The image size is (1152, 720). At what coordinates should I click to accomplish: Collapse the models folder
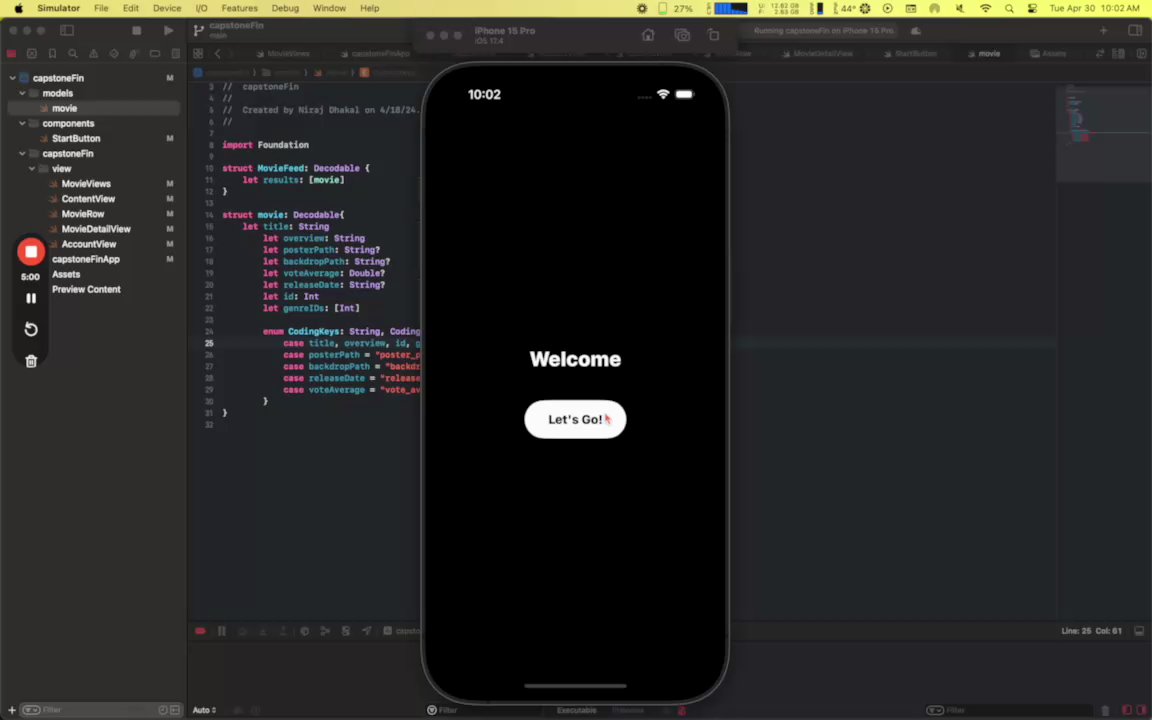click(22, 93)
